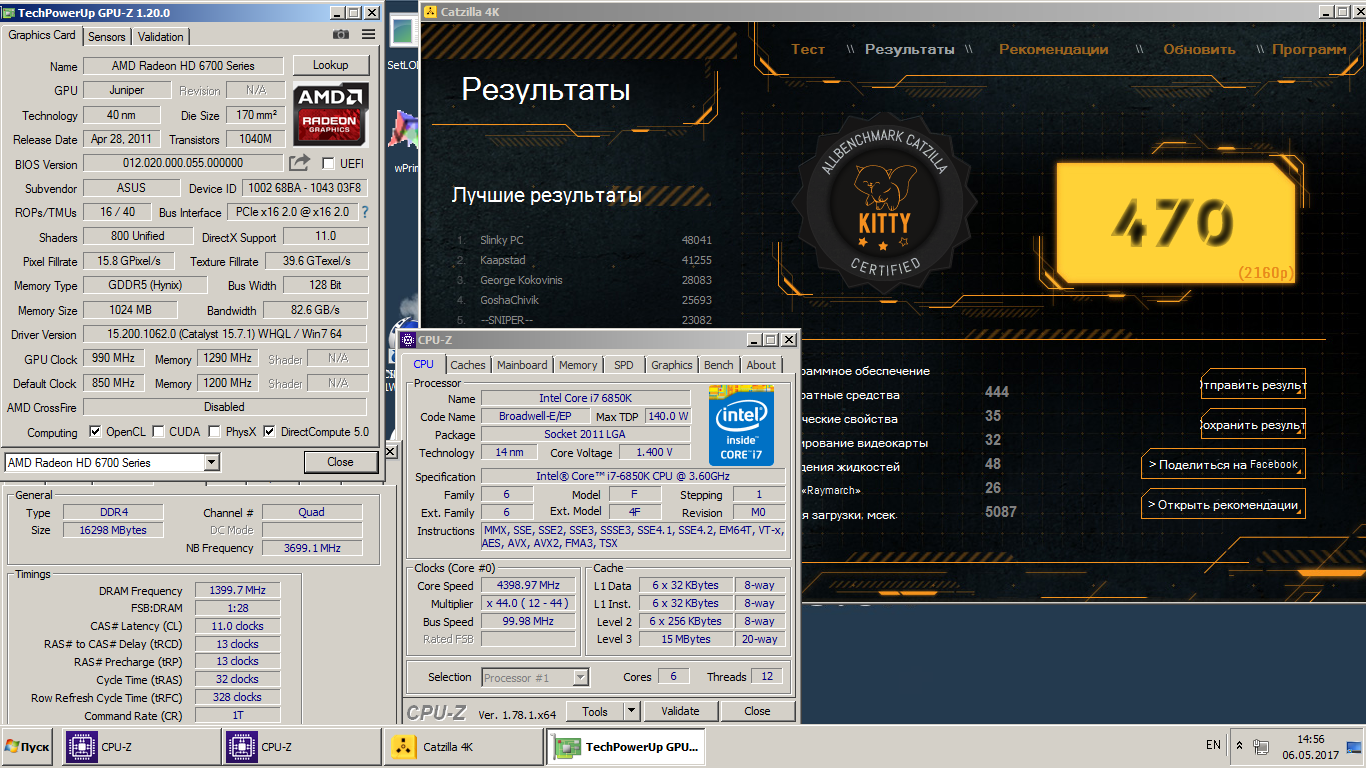Expand the Tools dropdown arrow in CPU-Z

coord(631,711)
